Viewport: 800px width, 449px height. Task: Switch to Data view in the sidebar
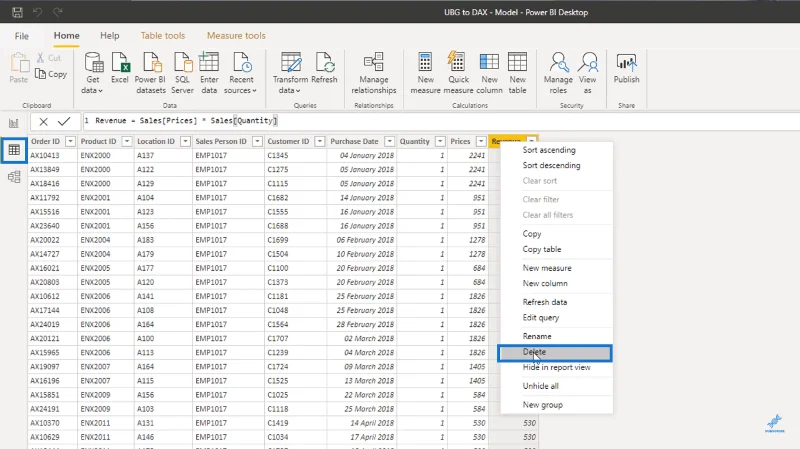click(x=14, y=150)
